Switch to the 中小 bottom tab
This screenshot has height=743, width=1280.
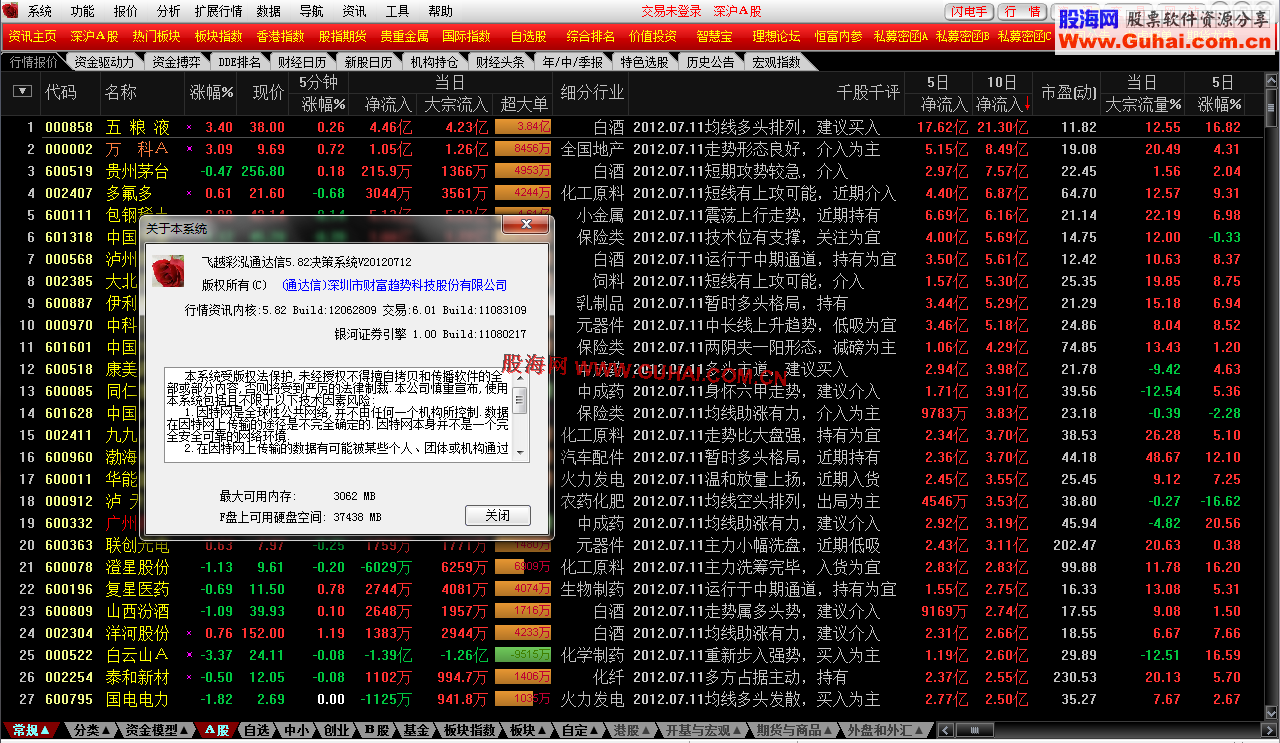pos(296,731)
